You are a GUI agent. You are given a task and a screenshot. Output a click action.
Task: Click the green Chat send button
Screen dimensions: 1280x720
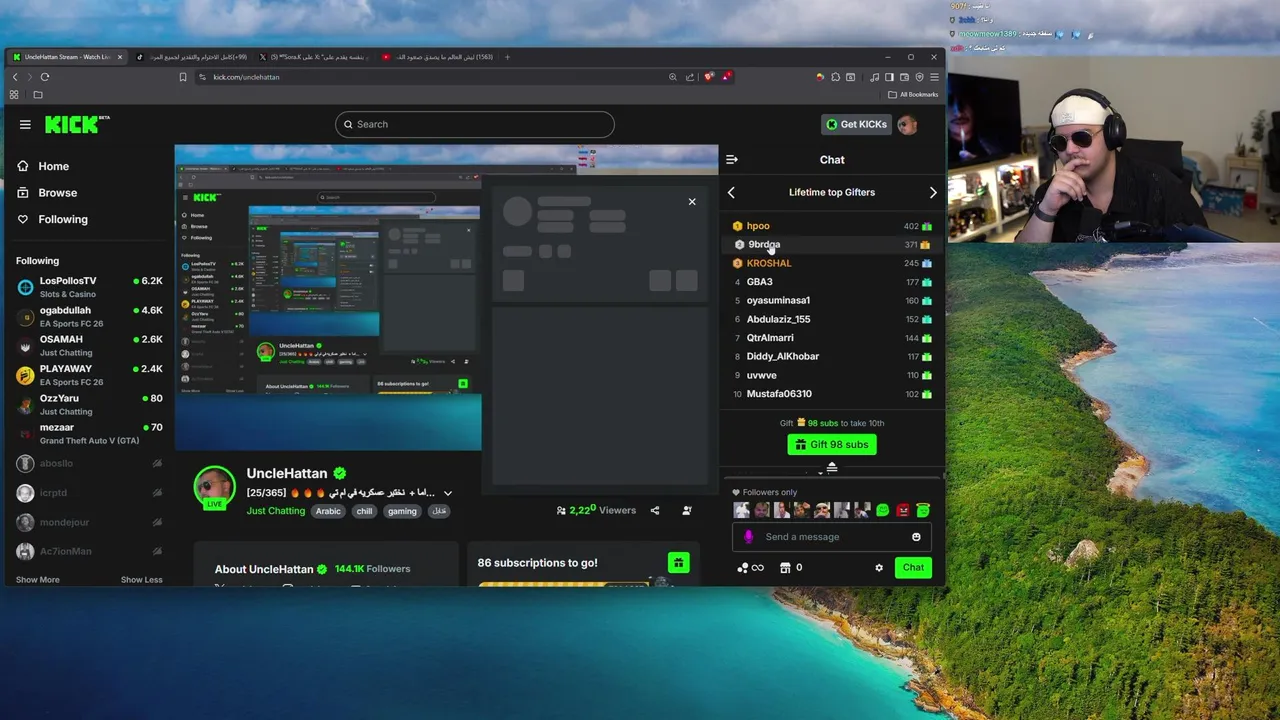tap(913, 567)
